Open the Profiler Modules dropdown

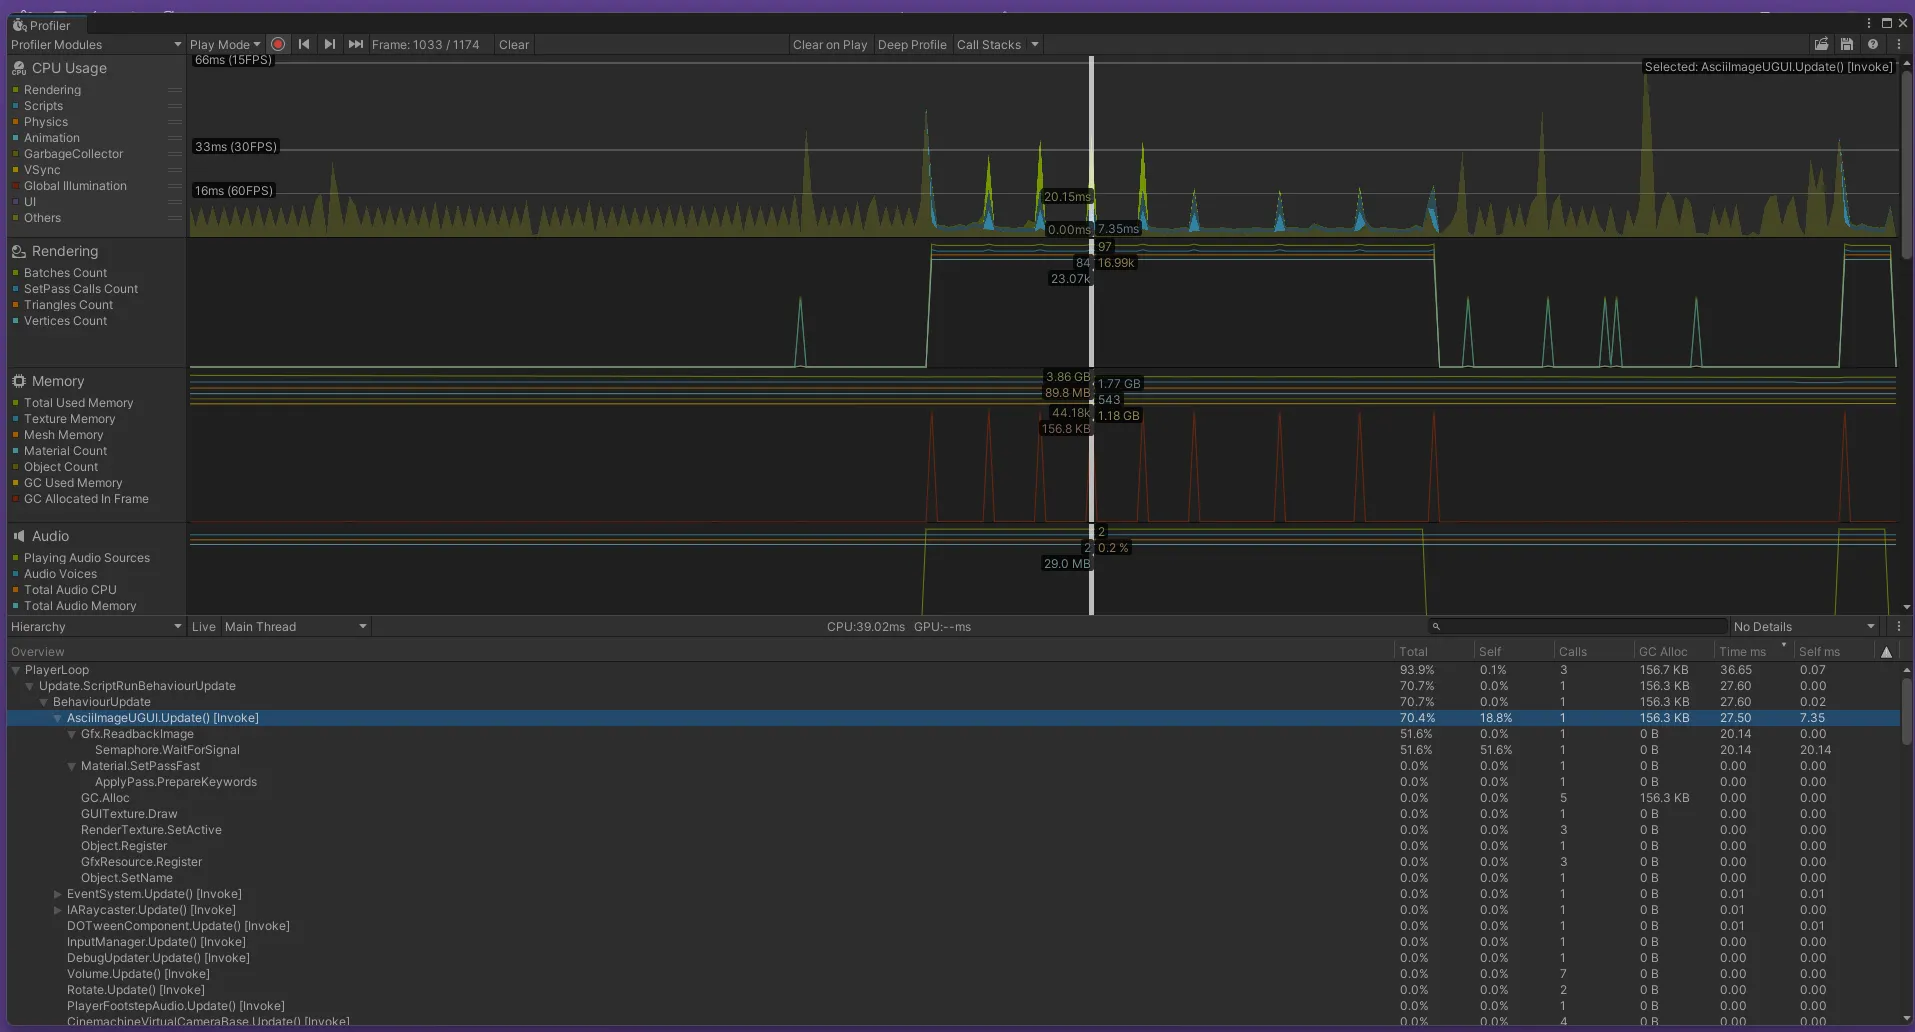[x=96, y=44]
